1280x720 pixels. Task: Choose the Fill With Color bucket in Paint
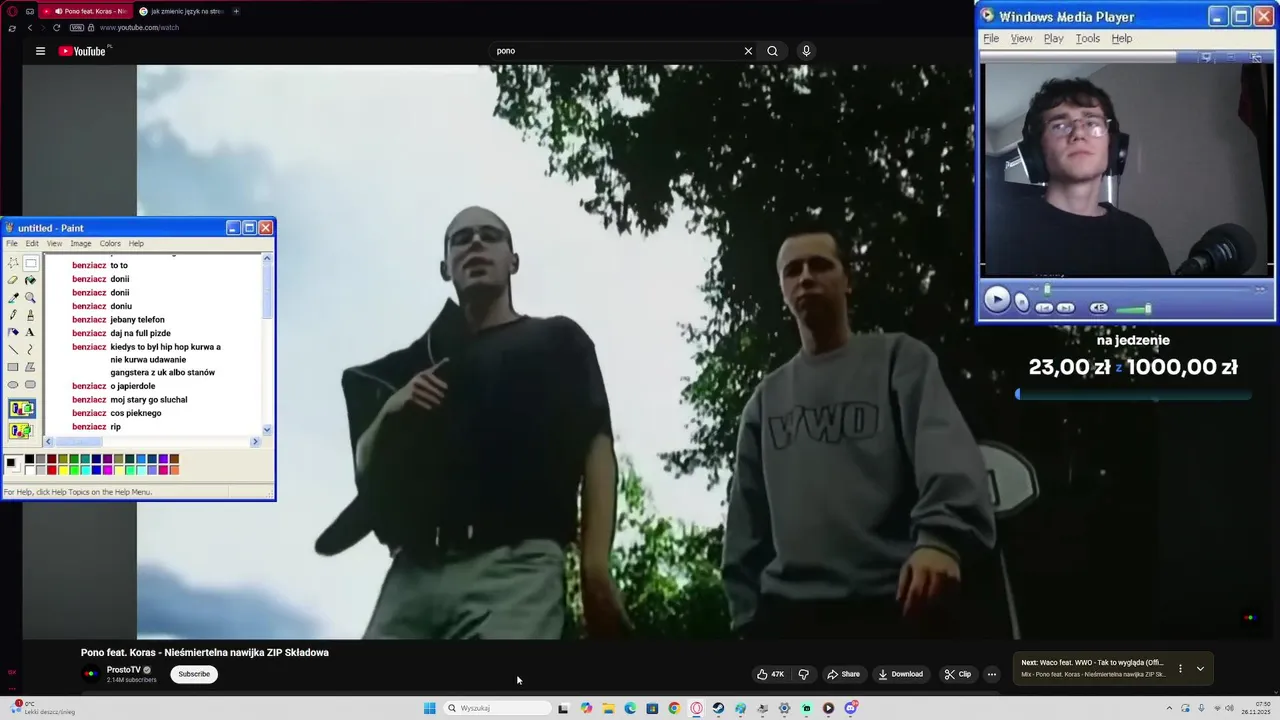coord(30,280)
